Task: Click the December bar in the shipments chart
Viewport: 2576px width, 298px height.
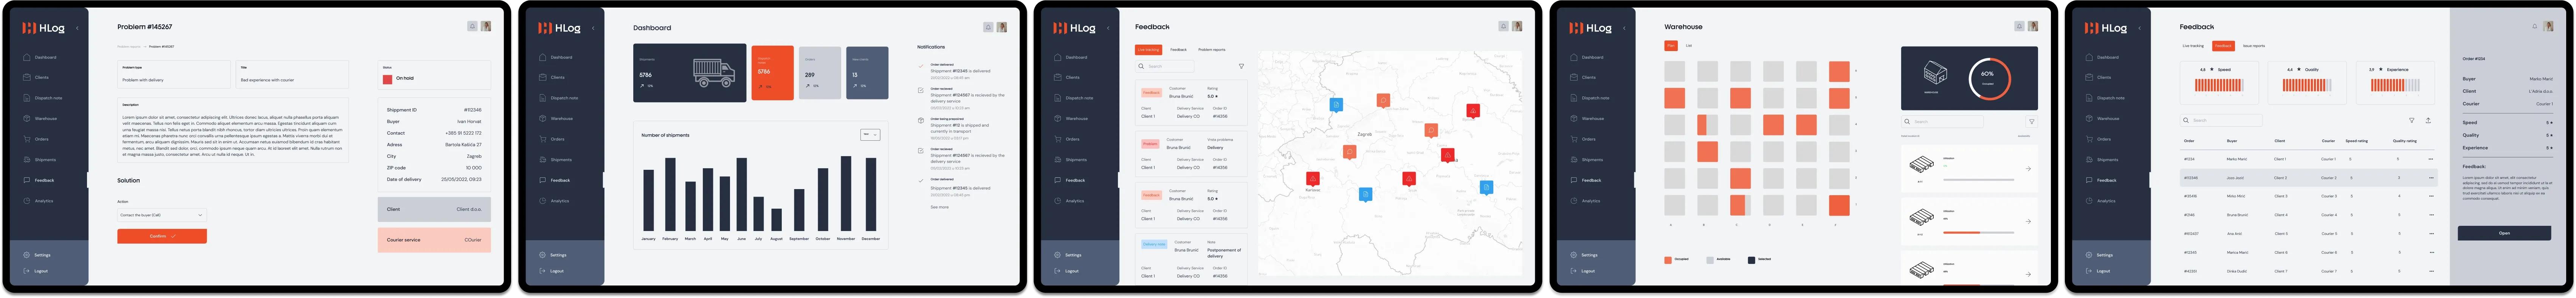Action: coord(871,194)
